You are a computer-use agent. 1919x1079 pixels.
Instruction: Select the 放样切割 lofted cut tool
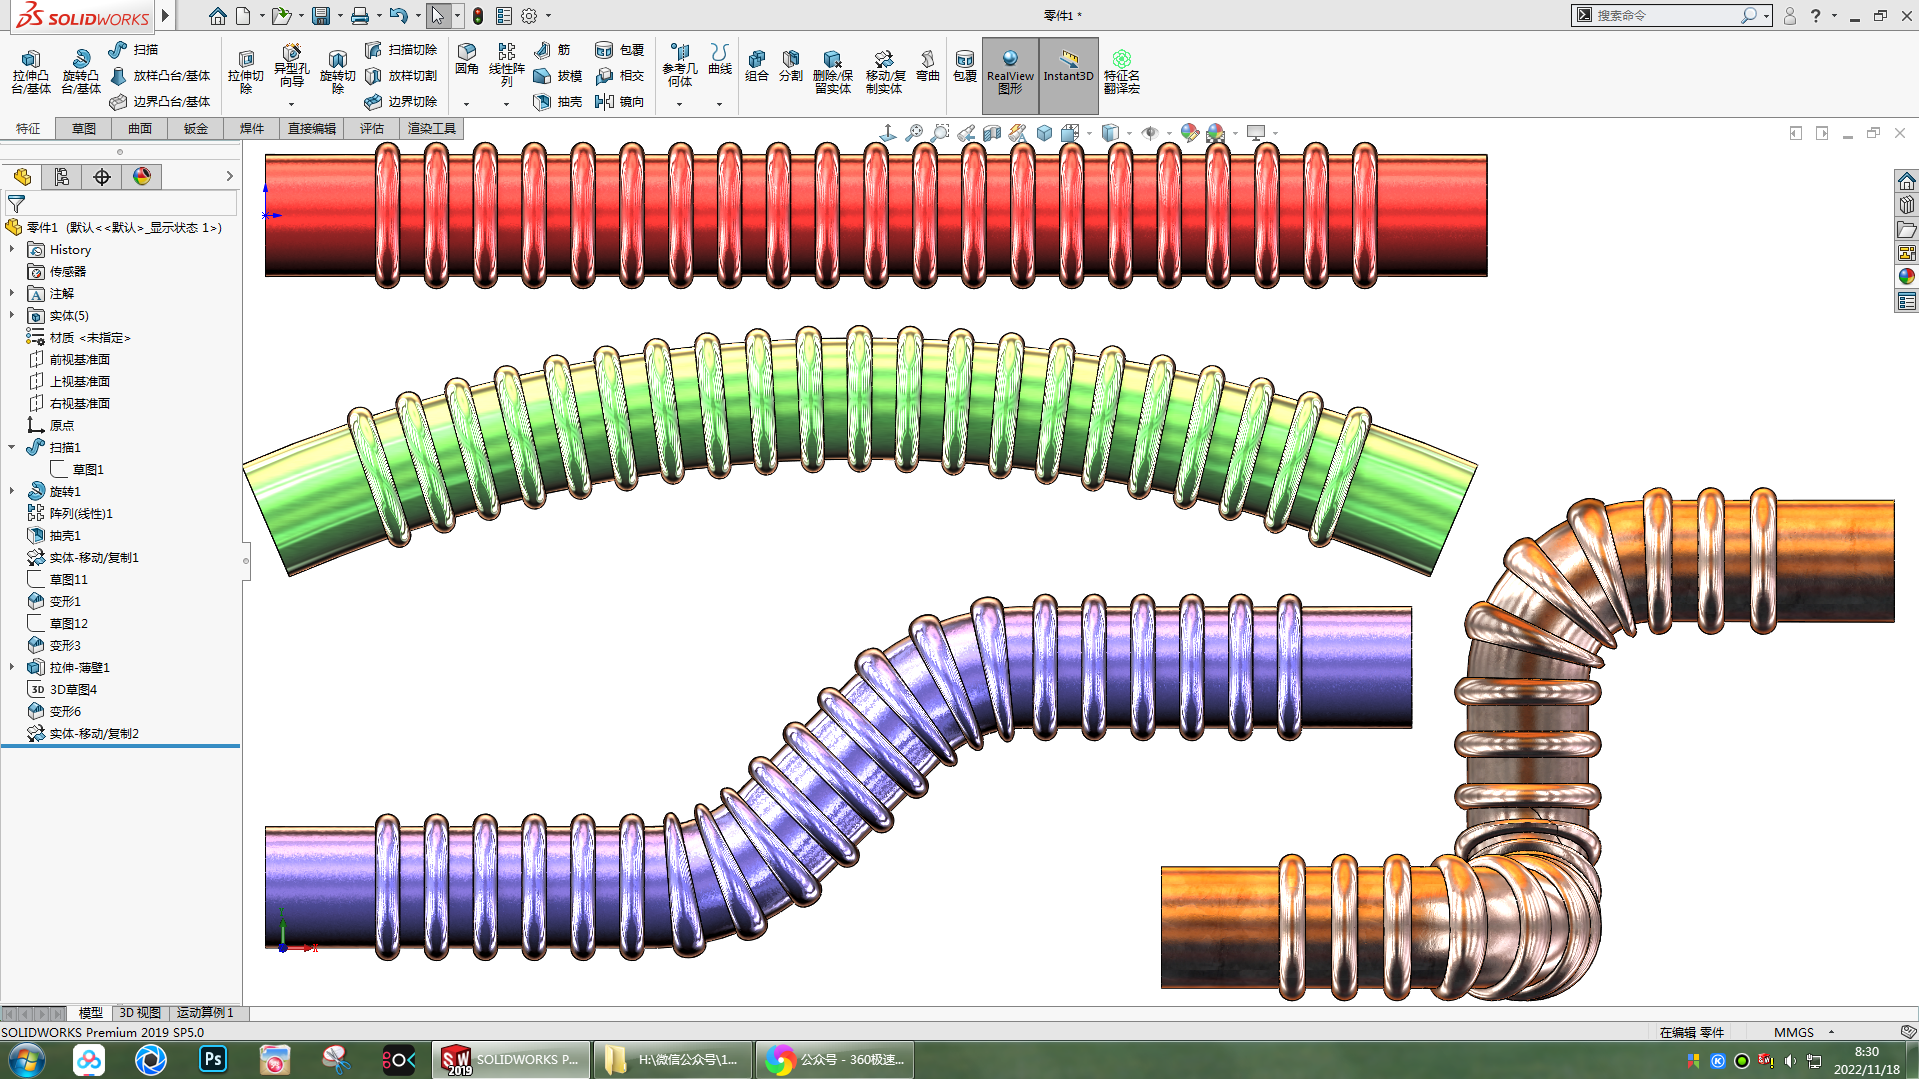click(x=401, y=76)
